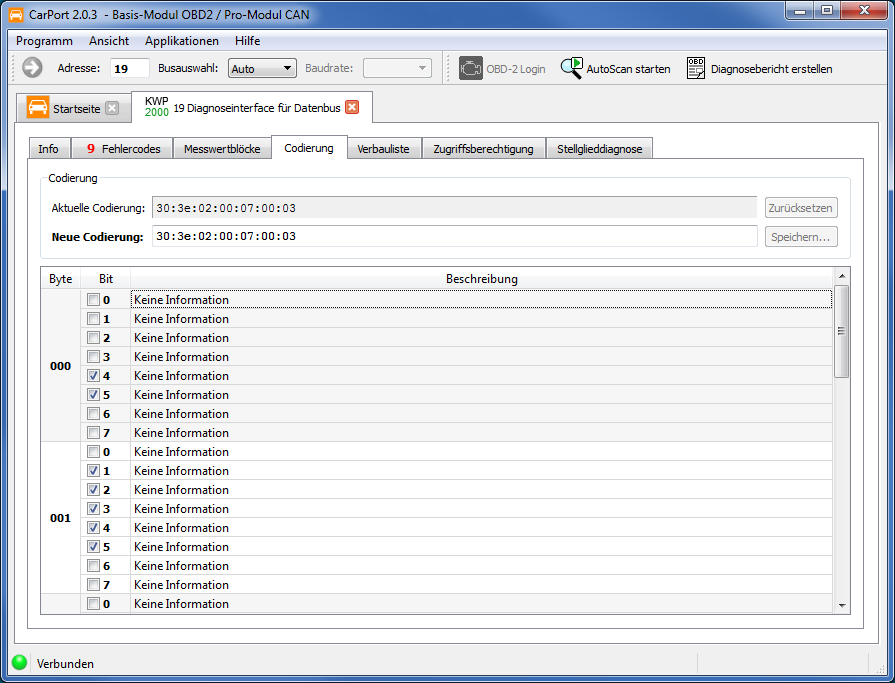Switch to the Fehlercodes tab
Screen dimensions: 895x683
[123, 149]
